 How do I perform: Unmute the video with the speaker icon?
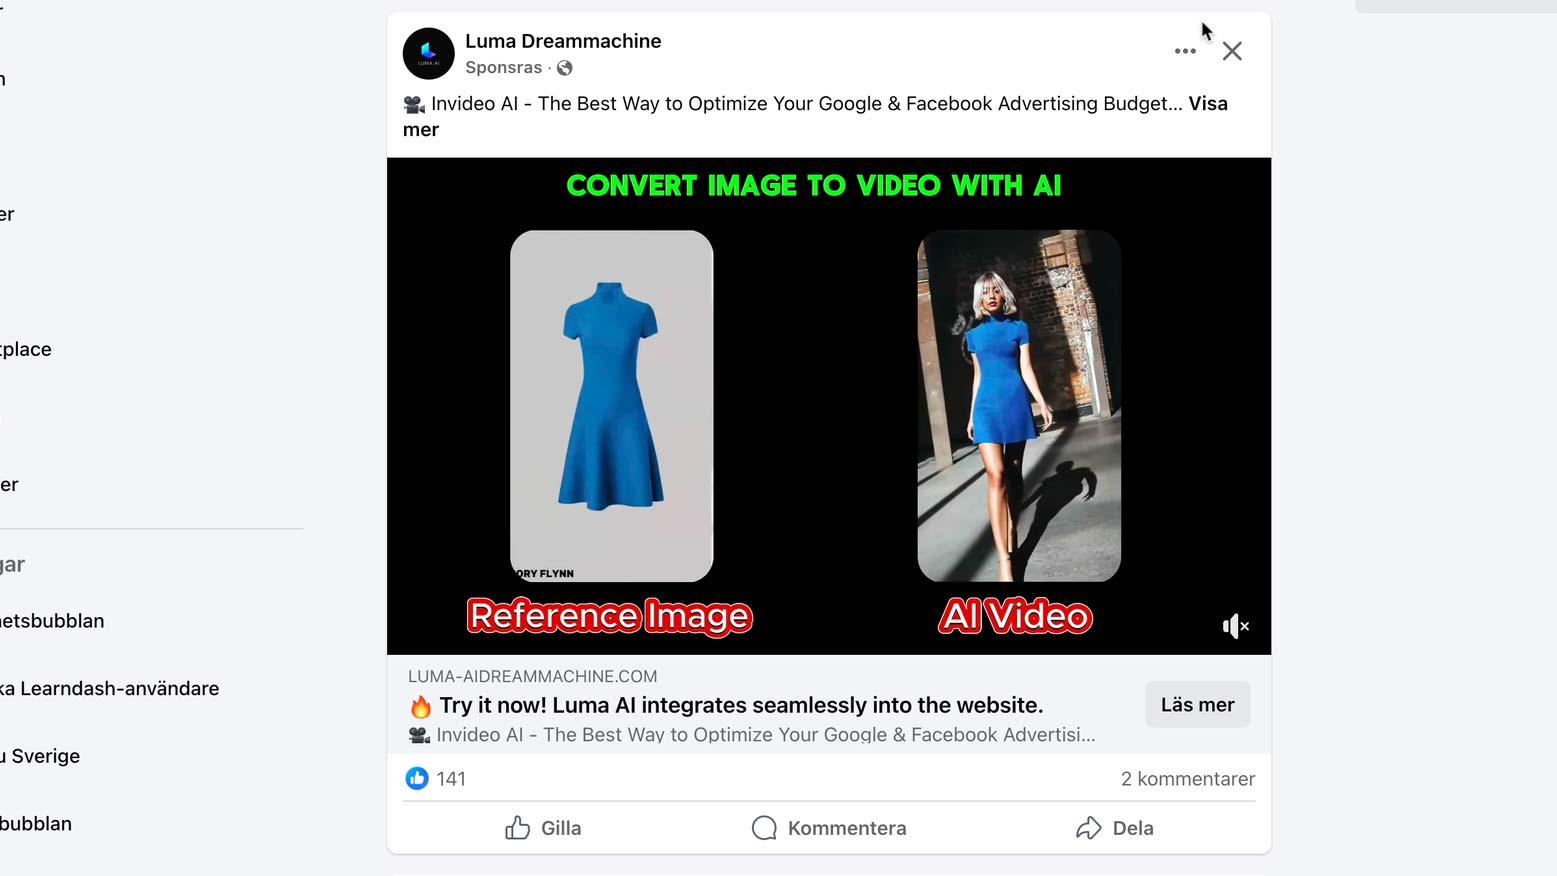[1235, 626]
